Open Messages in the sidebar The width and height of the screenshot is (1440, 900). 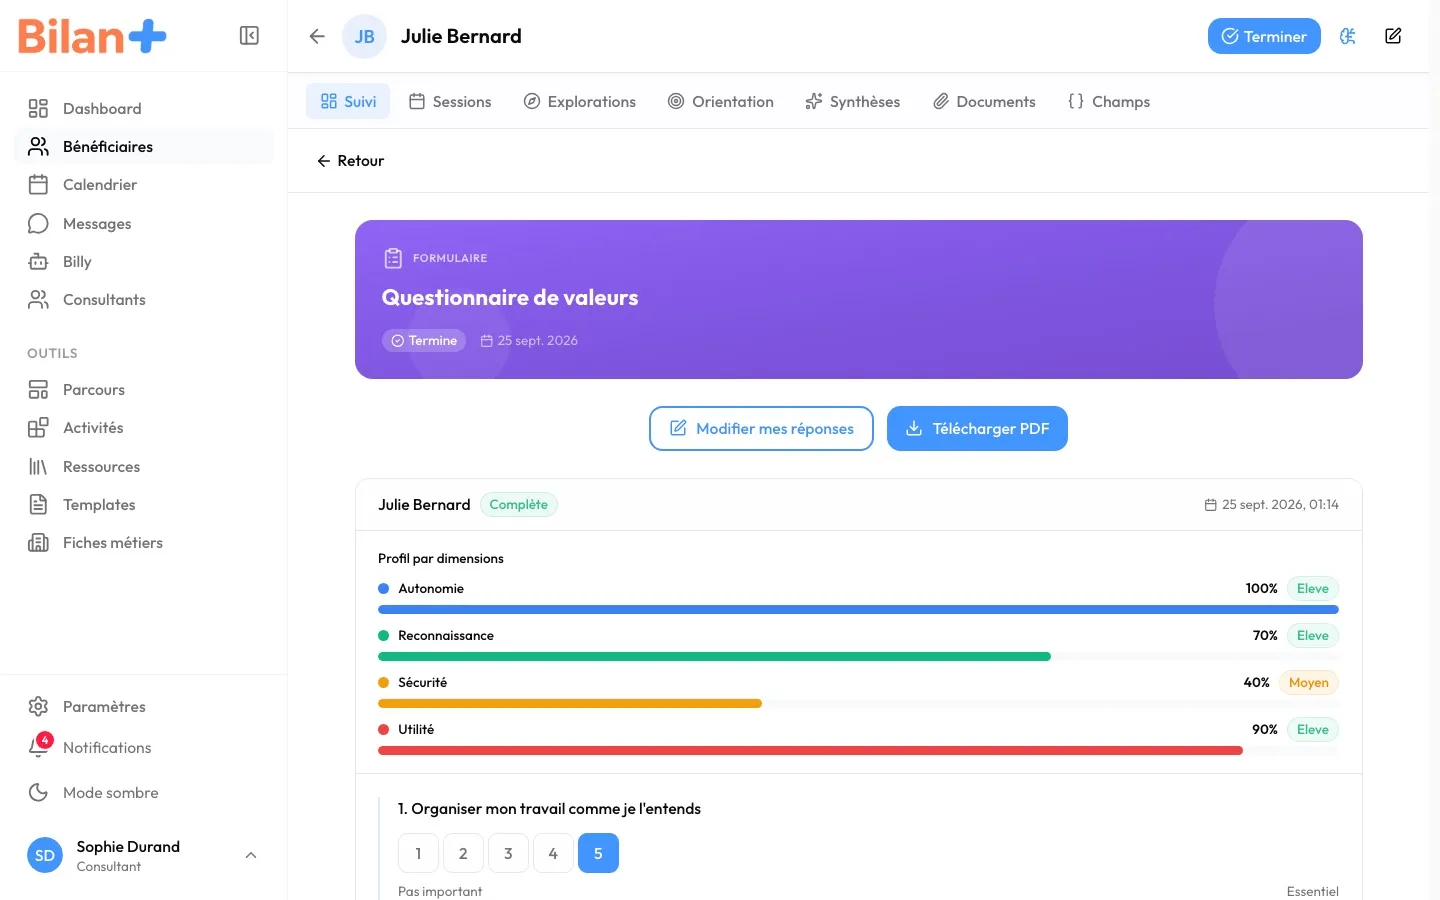(144, 223)
